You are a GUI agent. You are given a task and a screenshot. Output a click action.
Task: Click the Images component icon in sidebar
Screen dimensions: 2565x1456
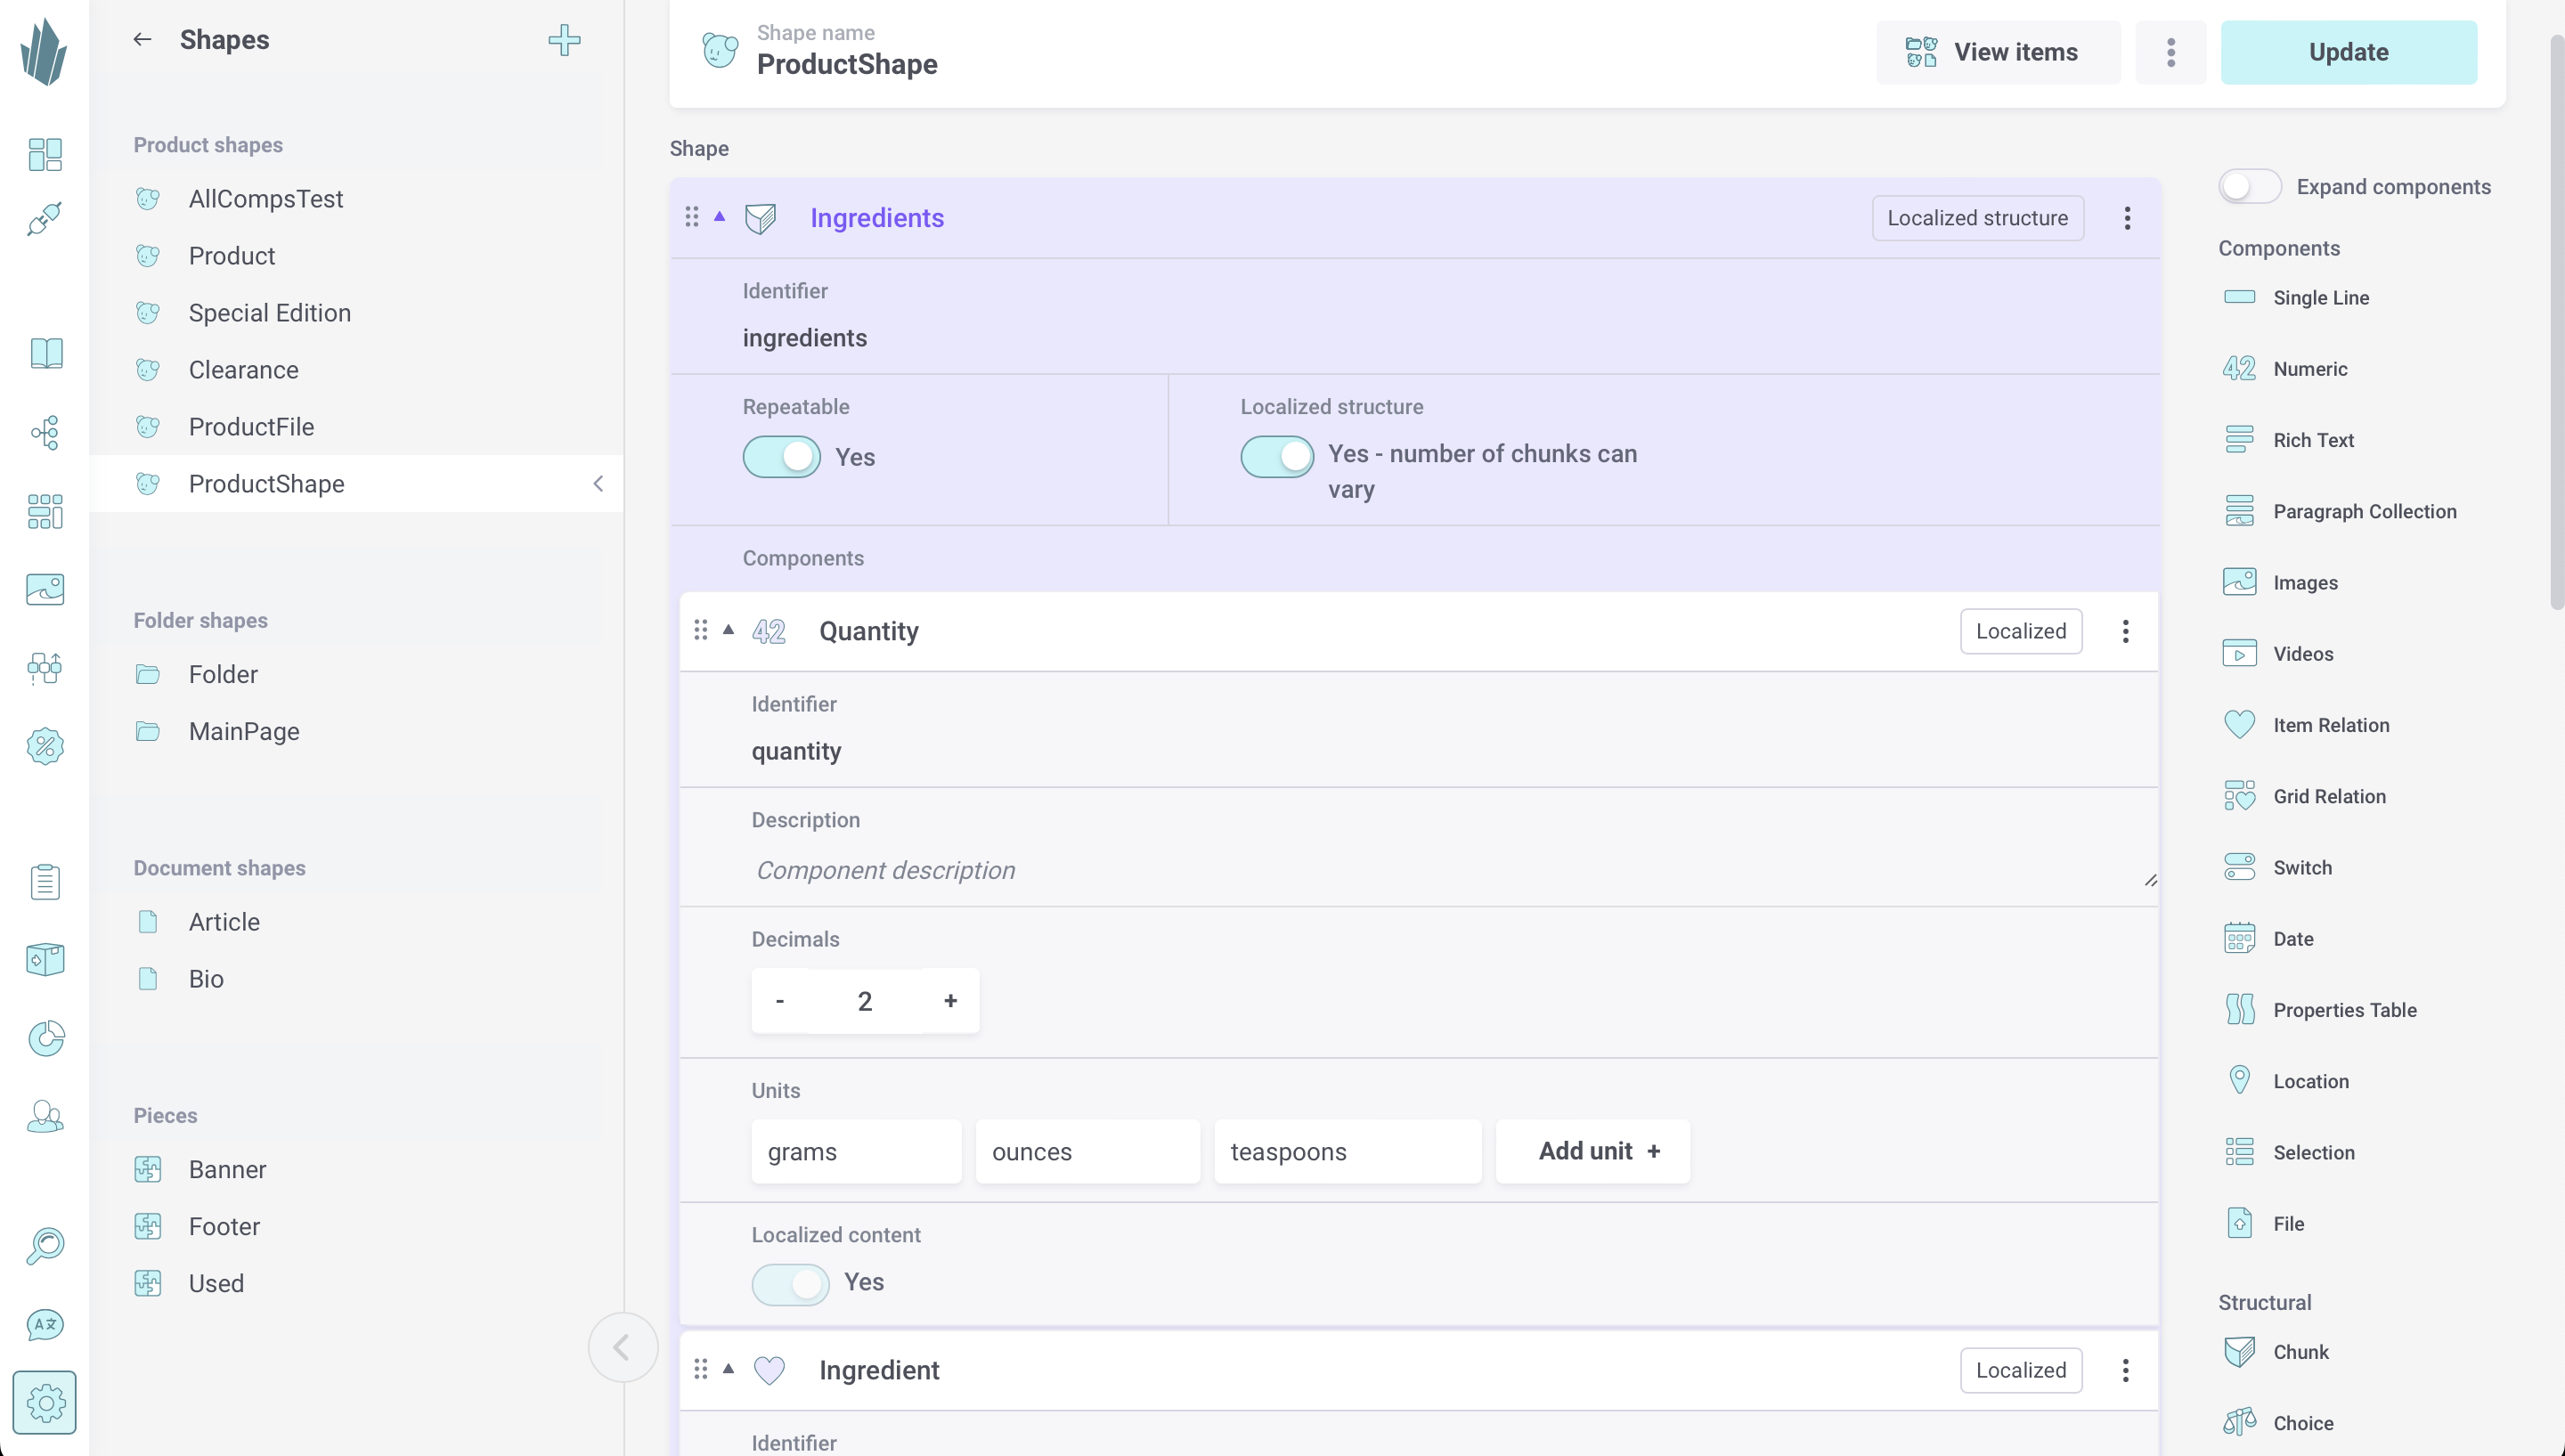[2239, 582]
